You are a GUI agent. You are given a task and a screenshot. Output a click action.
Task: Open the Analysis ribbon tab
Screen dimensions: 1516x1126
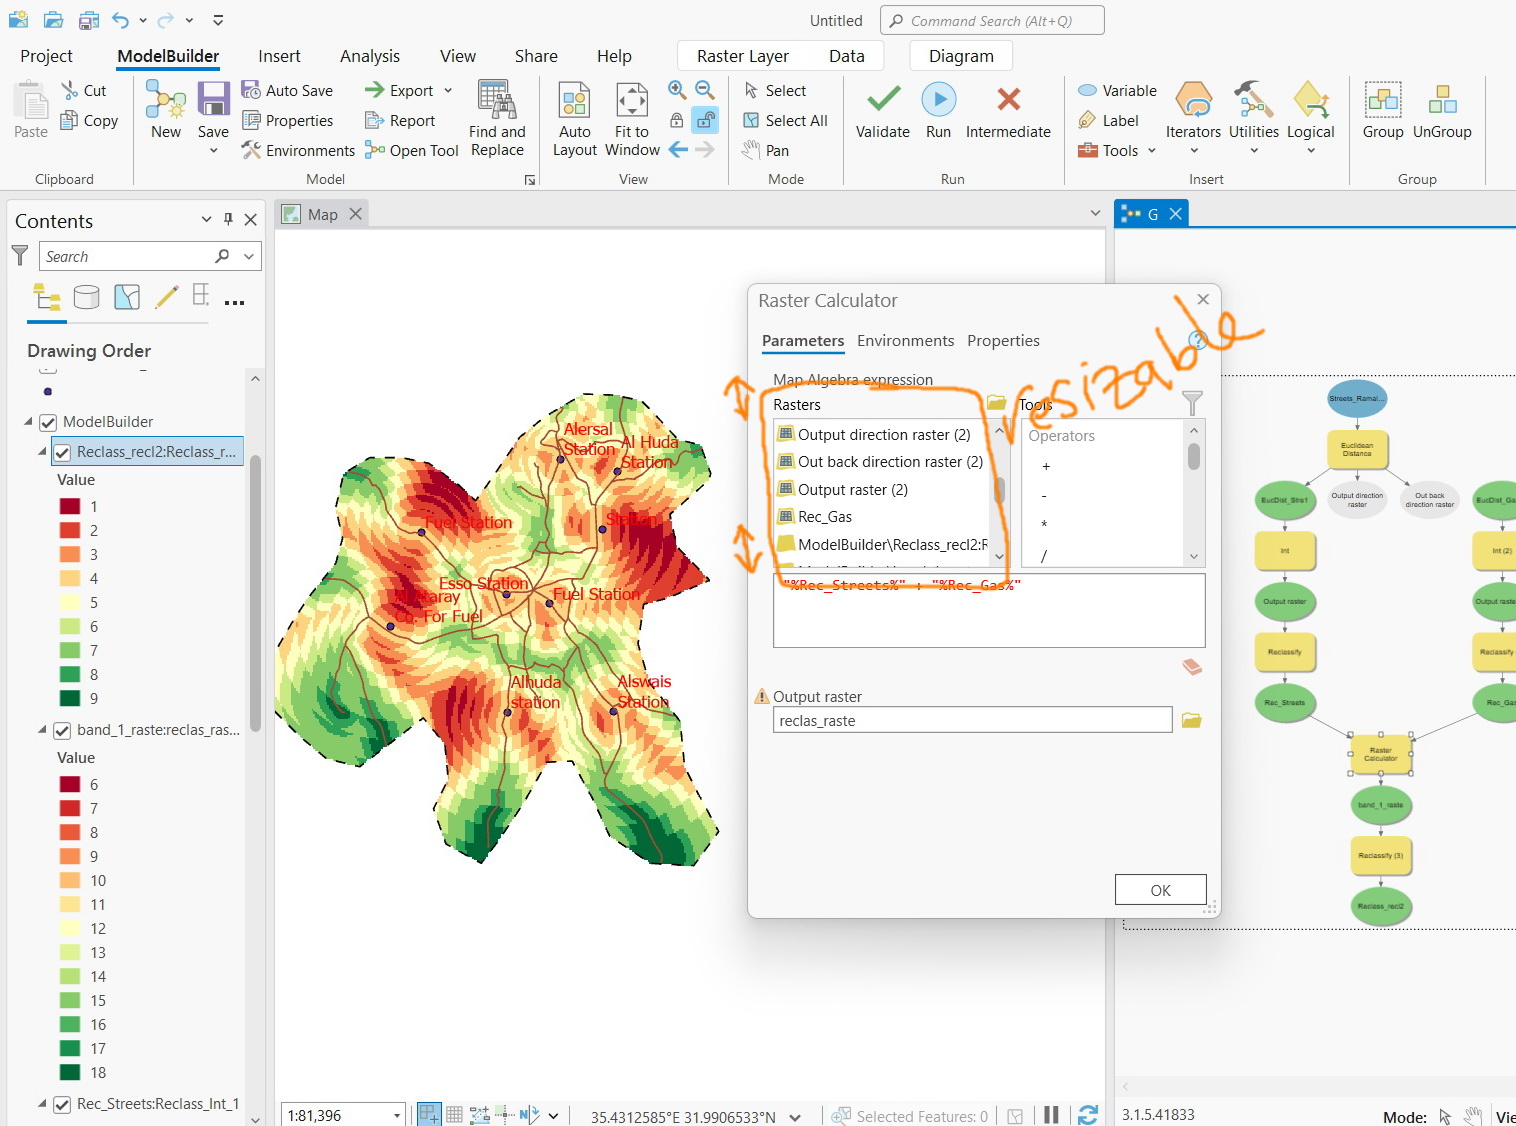(x=369, y=56)
